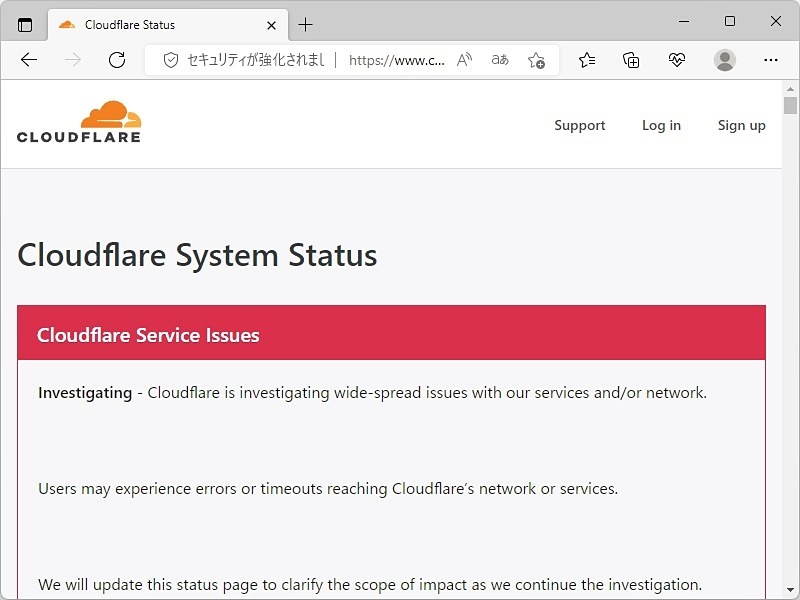Click the translate page icon
This screenshot has height=600, width=800.
click(x=500, y=60)
